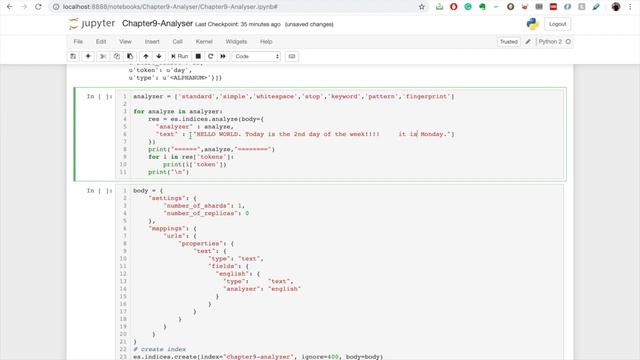Open the cell type Code dropdown

coord(257,56)
